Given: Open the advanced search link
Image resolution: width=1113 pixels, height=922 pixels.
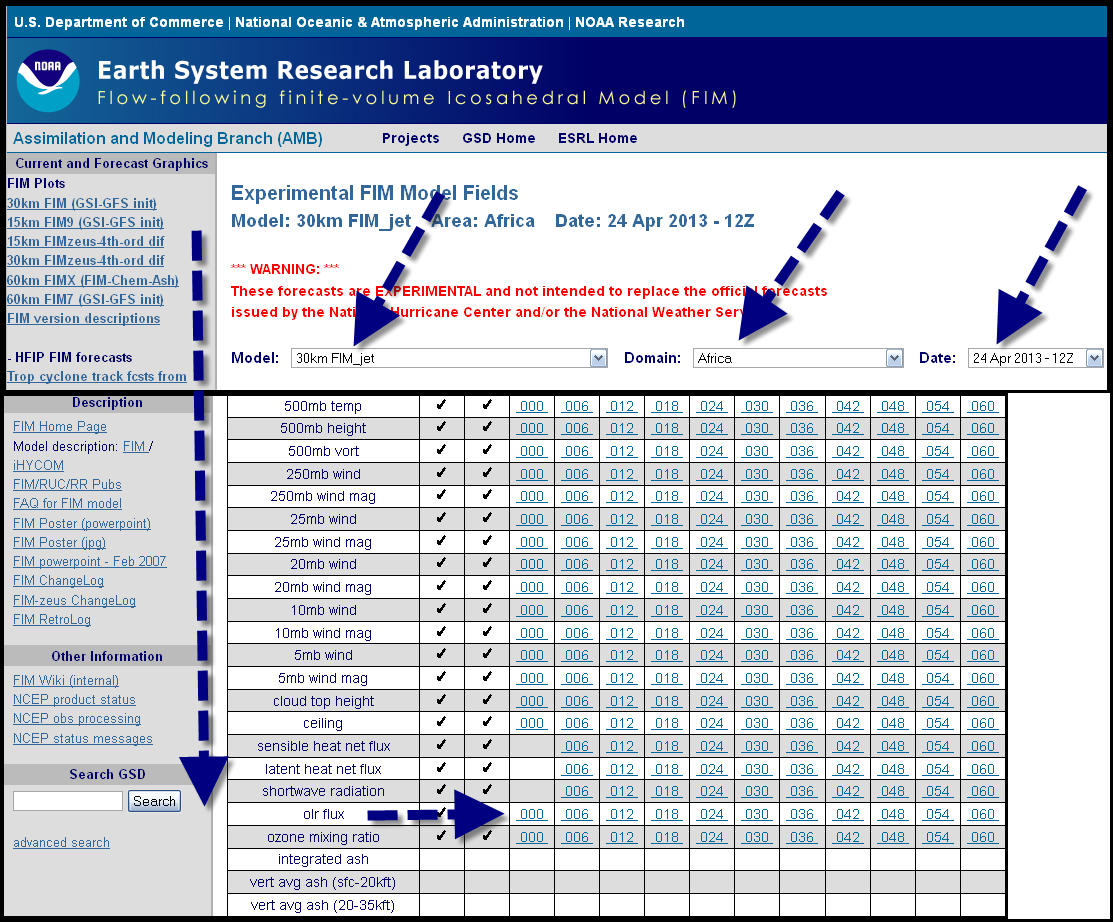Looking at the screenshot, I should (61, 843).
